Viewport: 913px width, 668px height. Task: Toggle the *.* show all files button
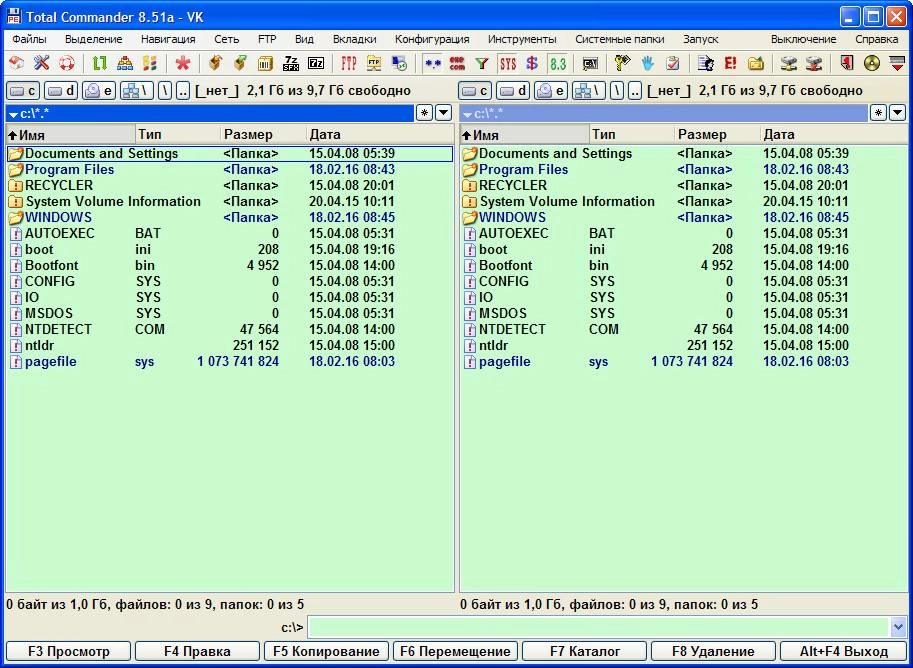(x=432, y=63)
